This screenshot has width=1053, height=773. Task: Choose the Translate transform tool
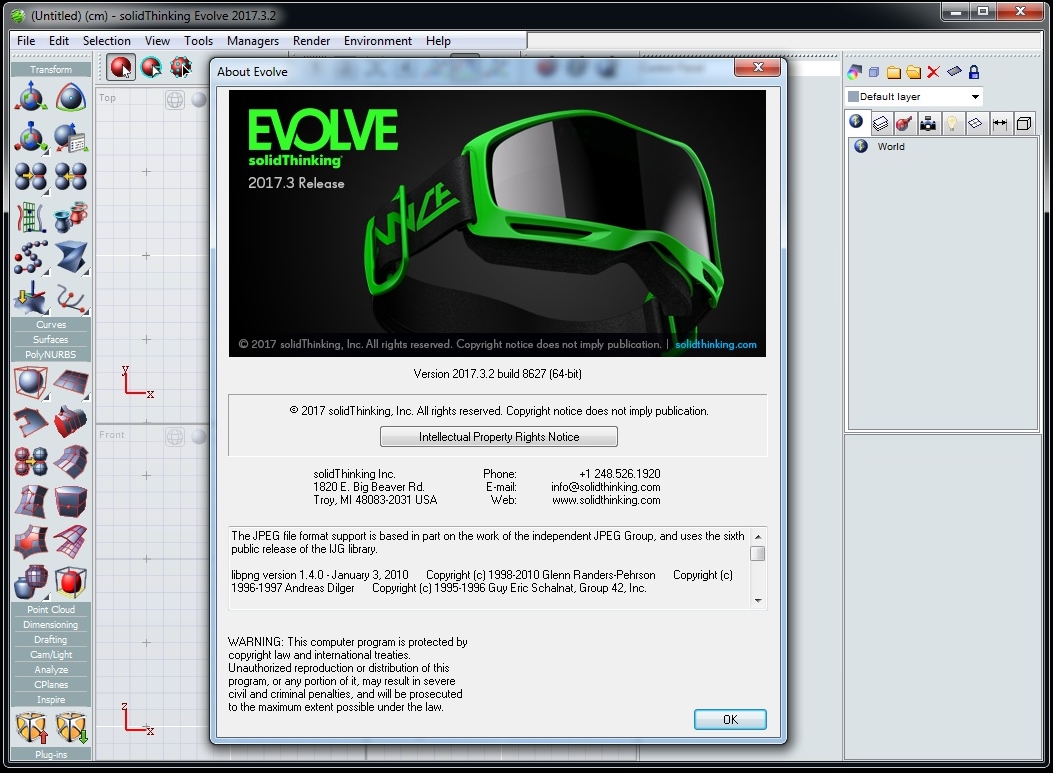31,97
